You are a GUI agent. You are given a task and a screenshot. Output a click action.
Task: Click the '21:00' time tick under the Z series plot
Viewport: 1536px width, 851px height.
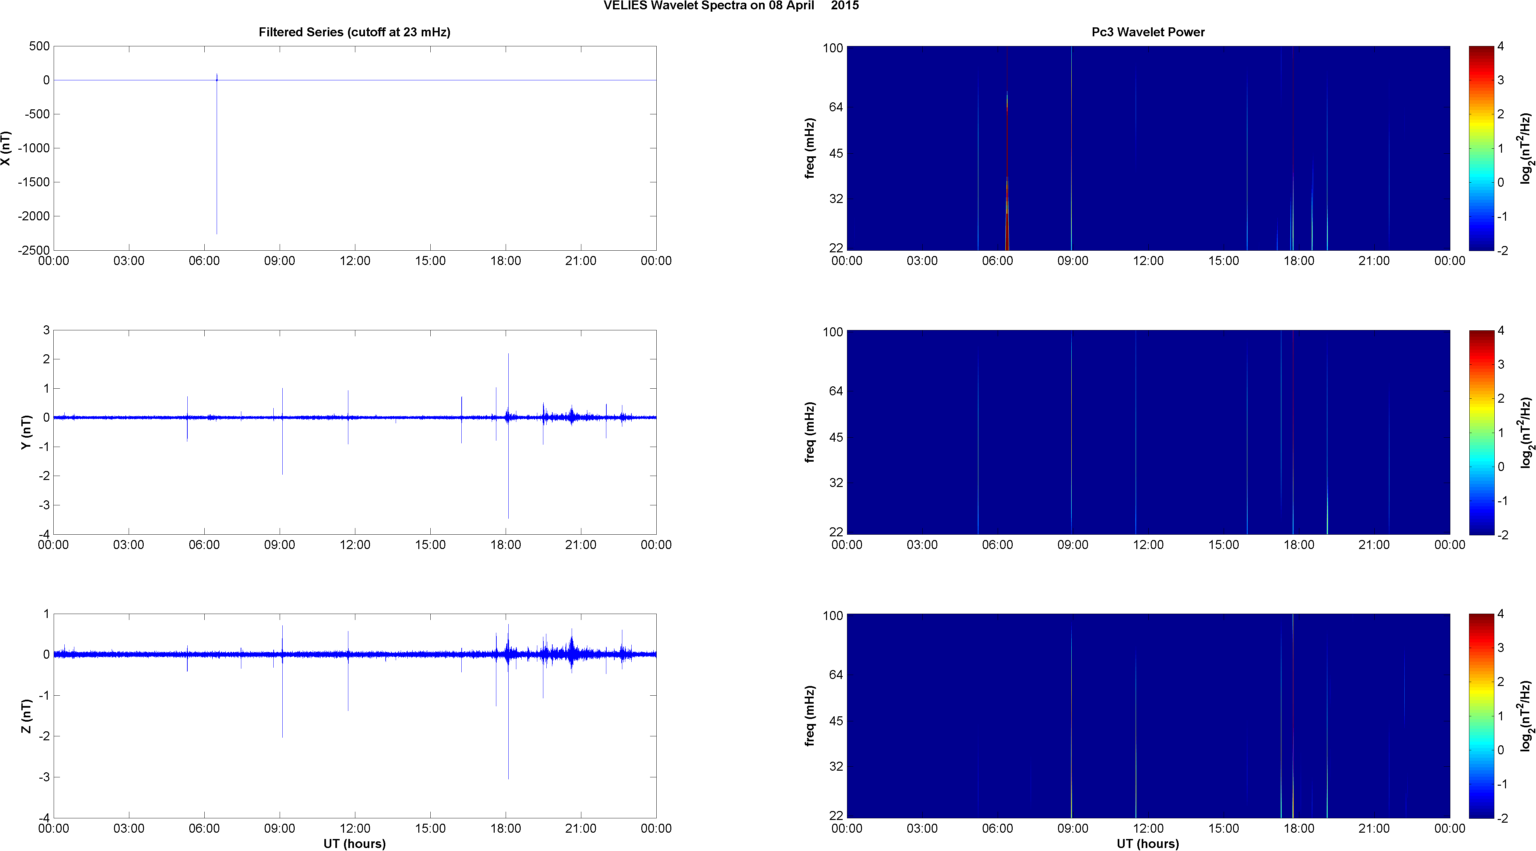(x=581, y=829)
